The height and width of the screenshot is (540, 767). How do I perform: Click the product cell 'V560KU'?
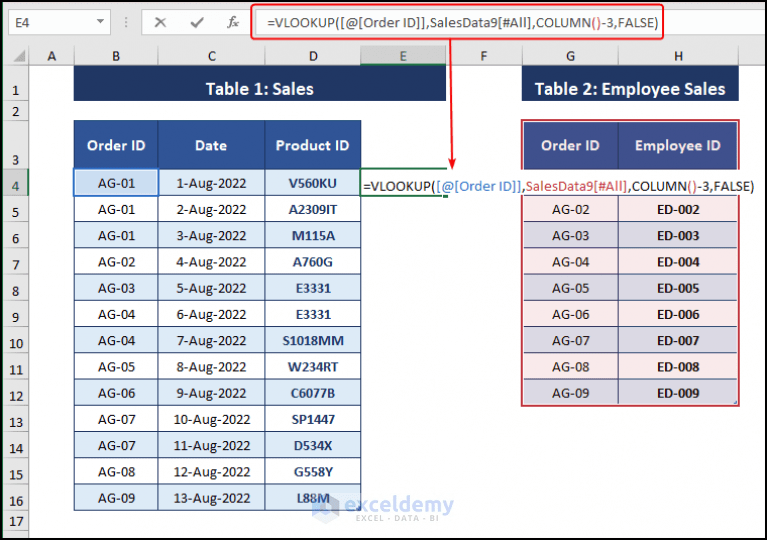click(x=313, y=183)
